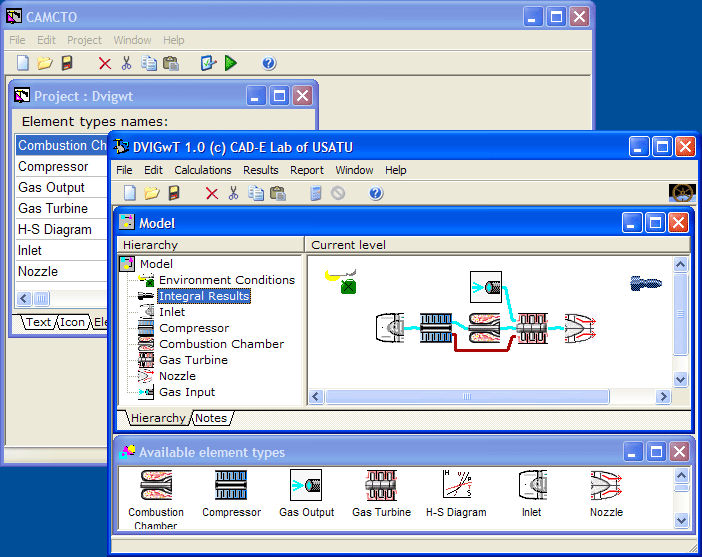Click New project icon in CAMCTO toolbar
Image resolution: width=702 pixels, height=557 pixels.
point(23,63)
